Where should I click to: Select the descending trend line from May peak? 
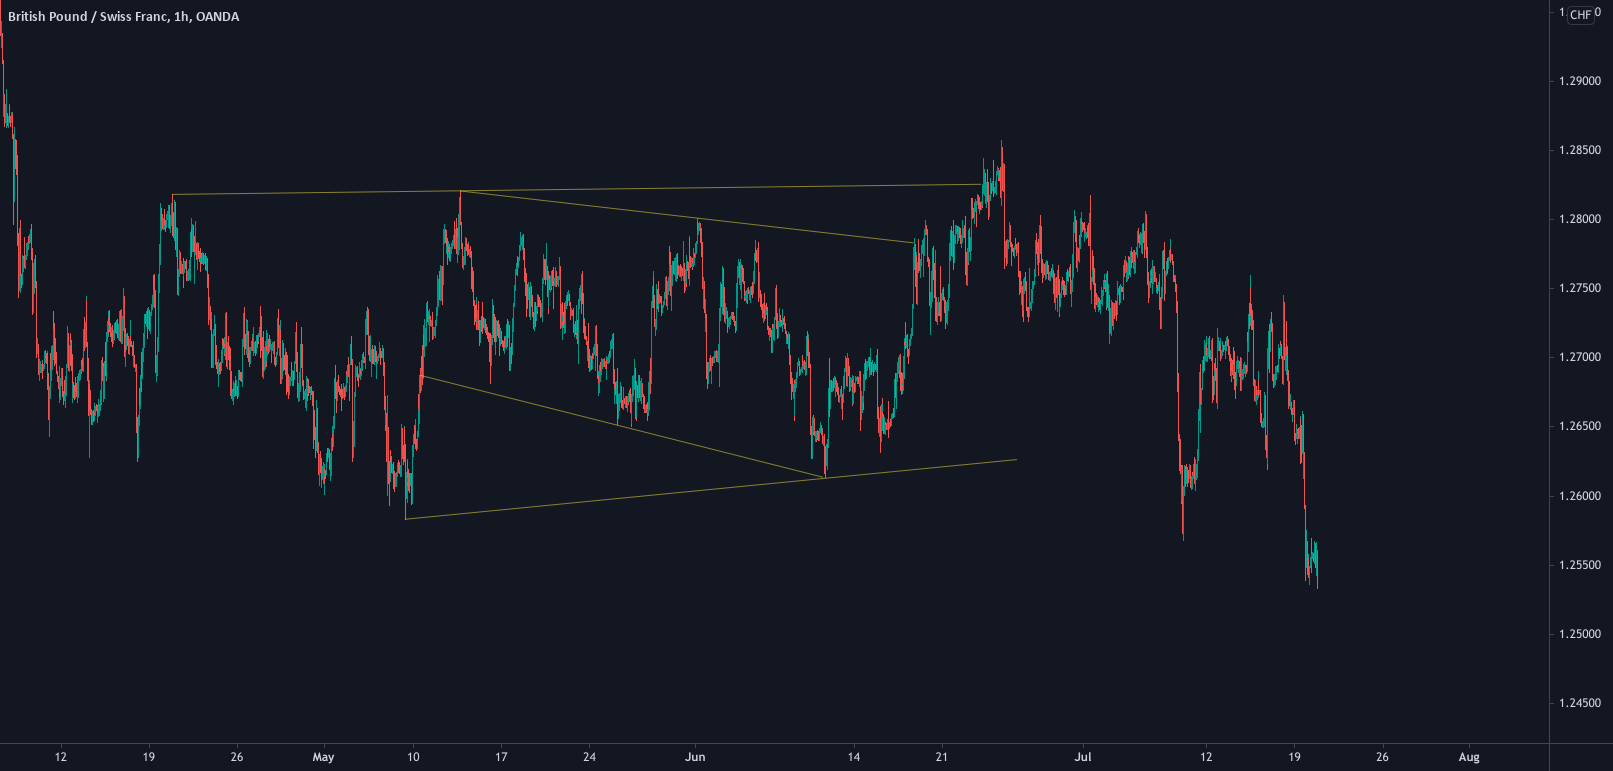click(x=687, y=217)
